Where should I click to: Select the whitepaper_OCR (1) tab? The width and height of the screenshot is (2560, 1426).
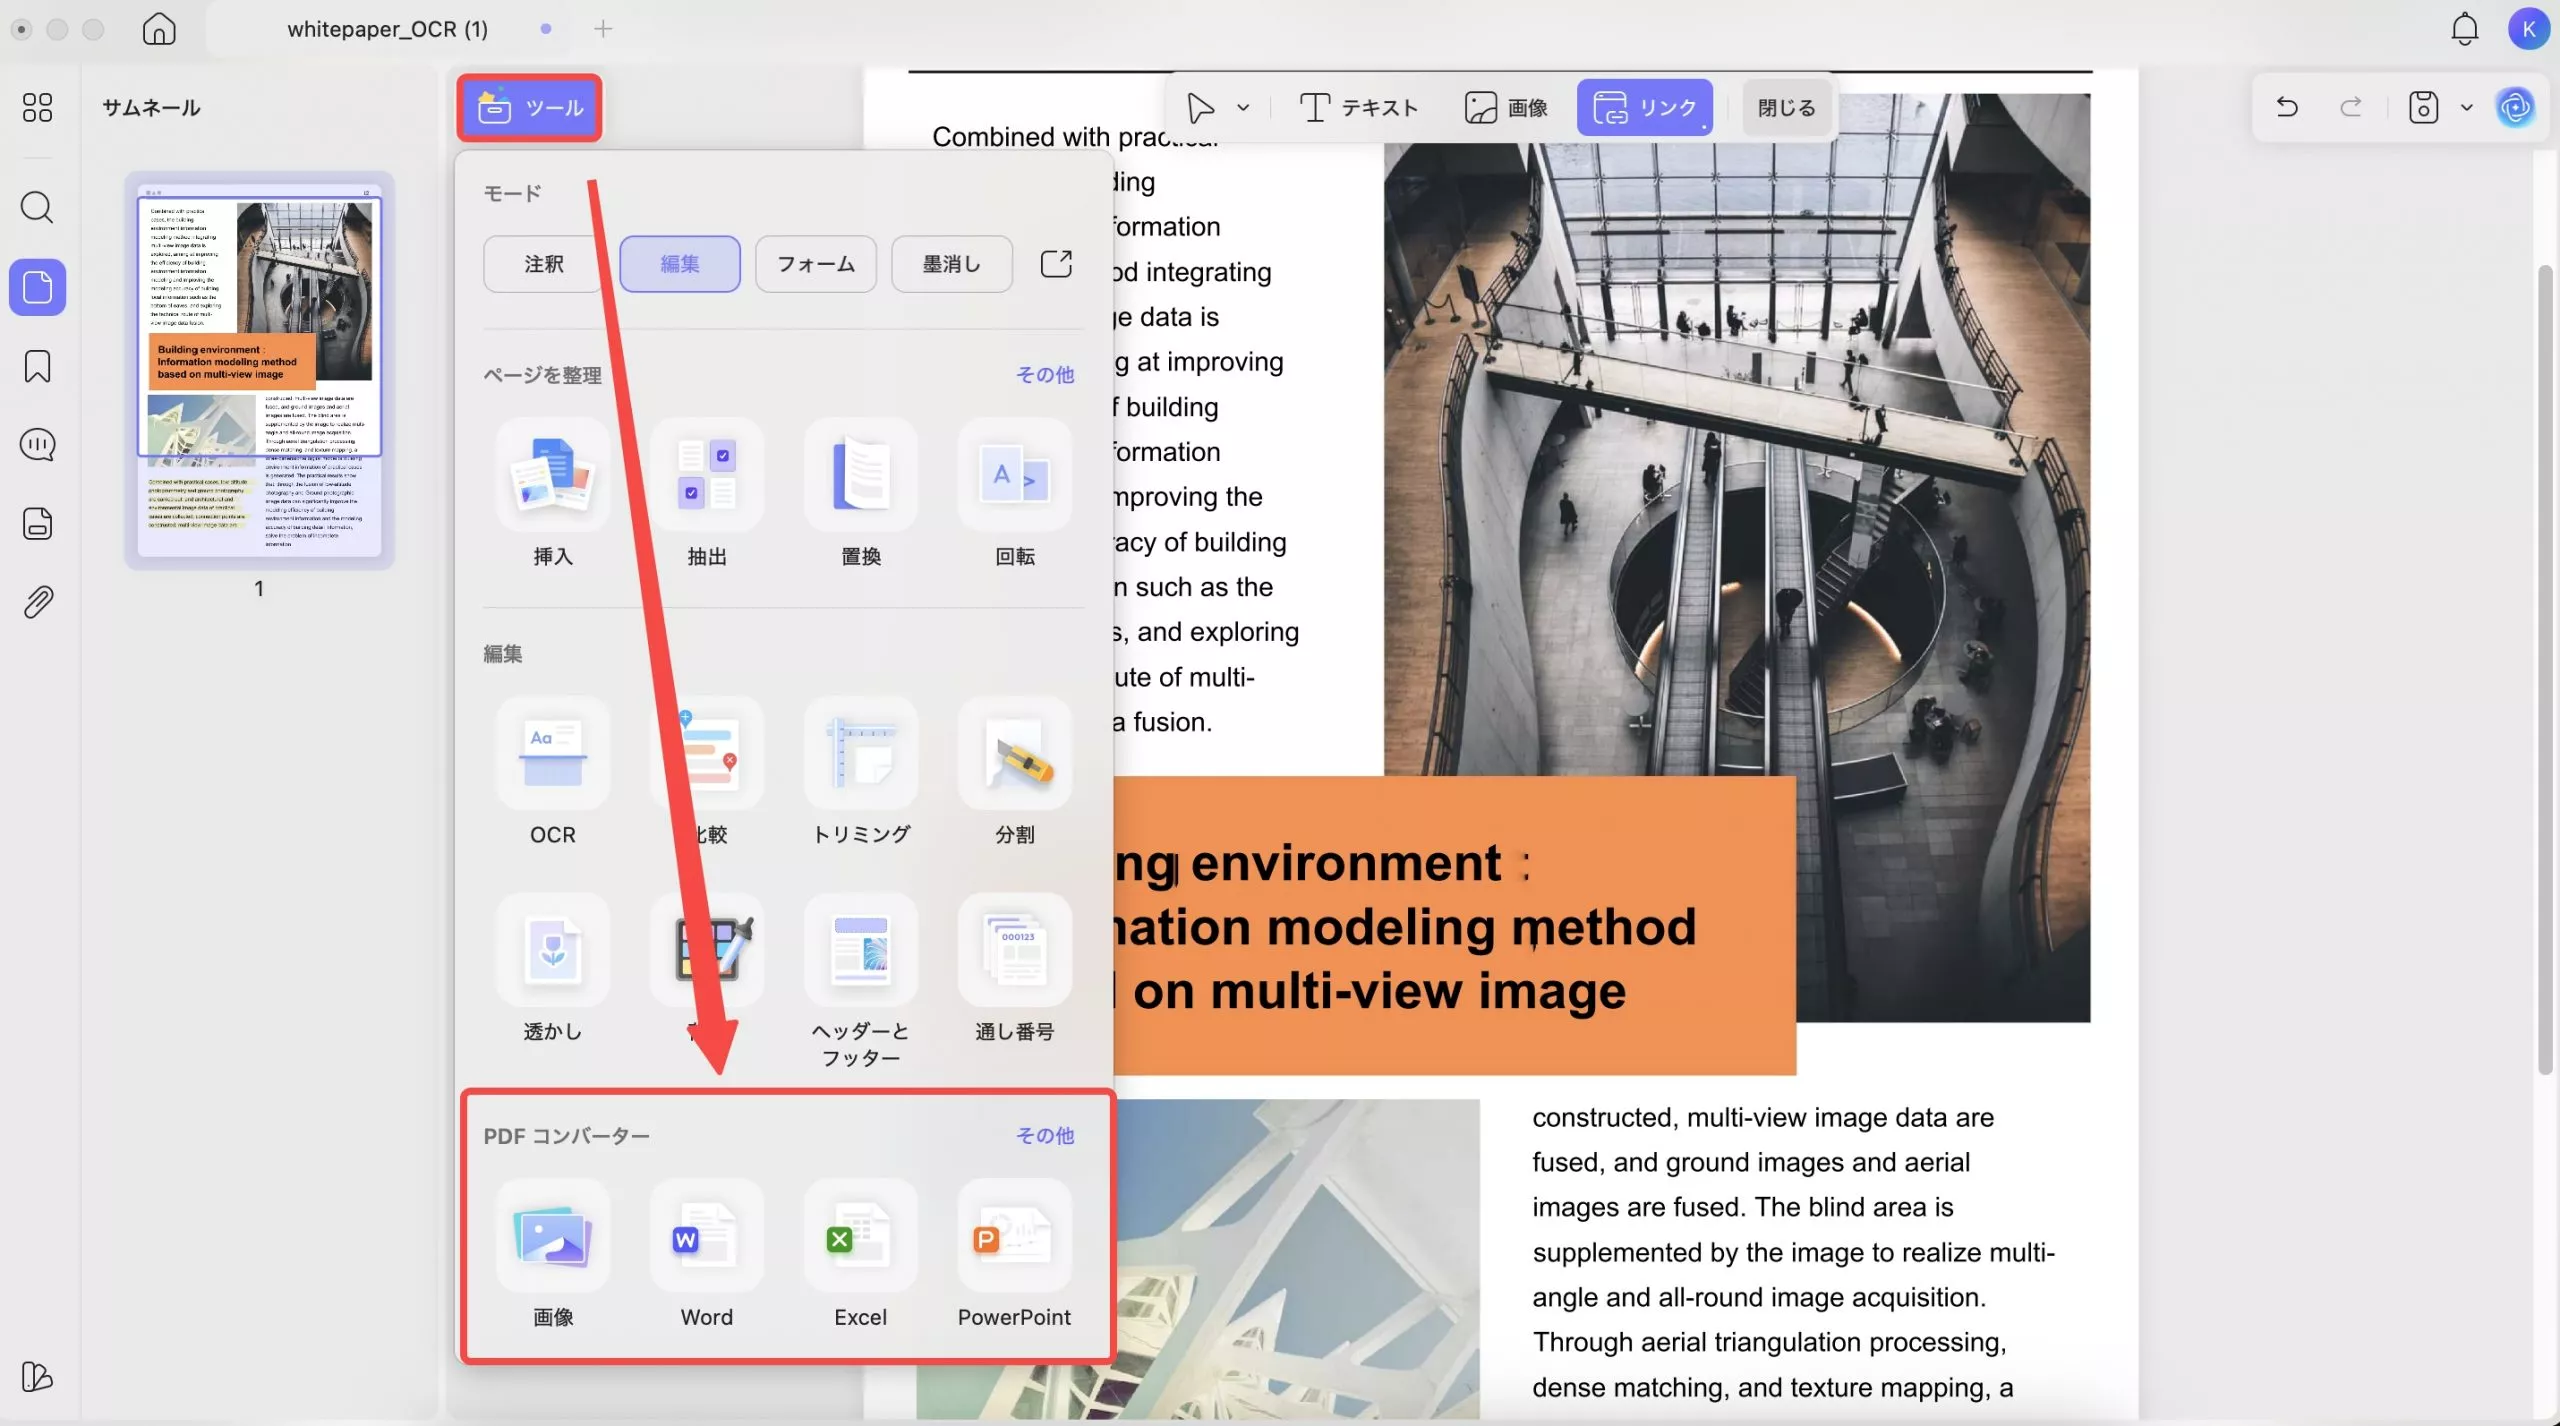pos(387,29)
